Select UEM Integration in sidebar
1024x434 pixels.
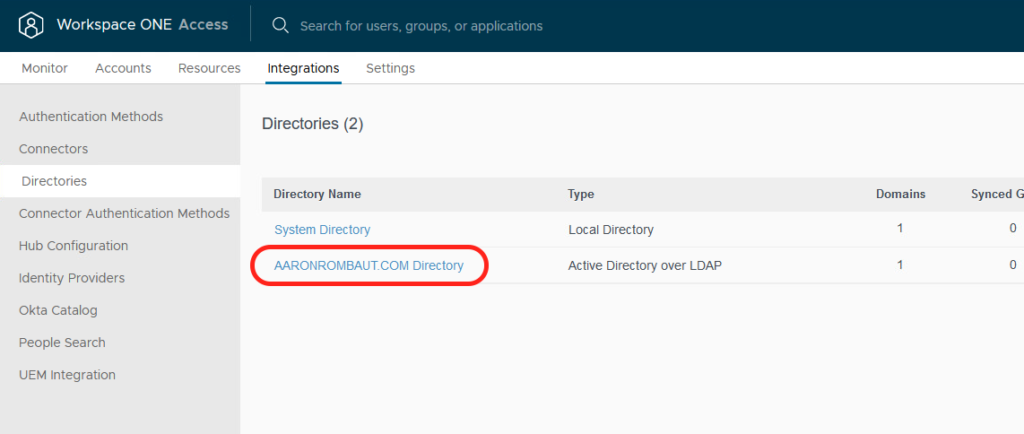pyautogui.click(x=67, y=375)
